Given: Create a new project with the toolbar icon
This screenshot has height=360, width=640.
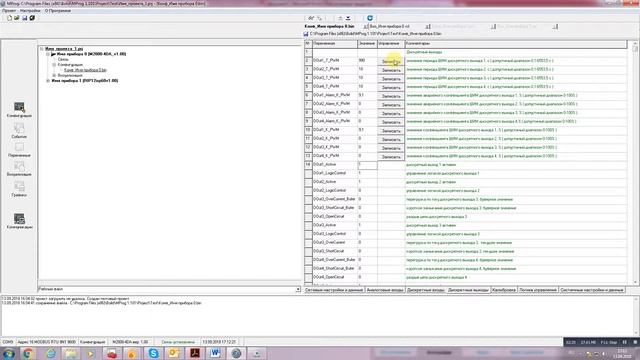Looking at the screenshot, I should 9,18.
